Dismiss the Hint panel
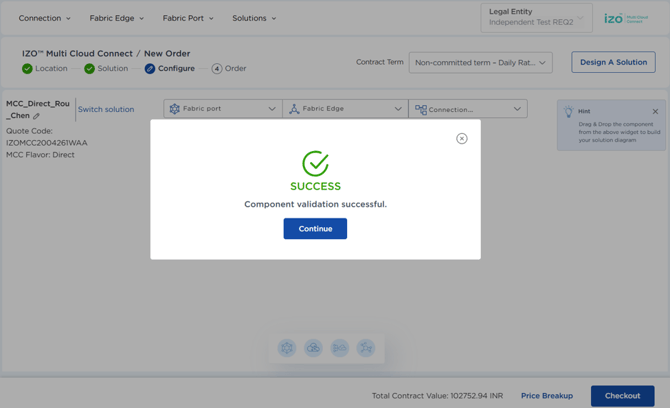The image size is (670, 408). point(655,112)
